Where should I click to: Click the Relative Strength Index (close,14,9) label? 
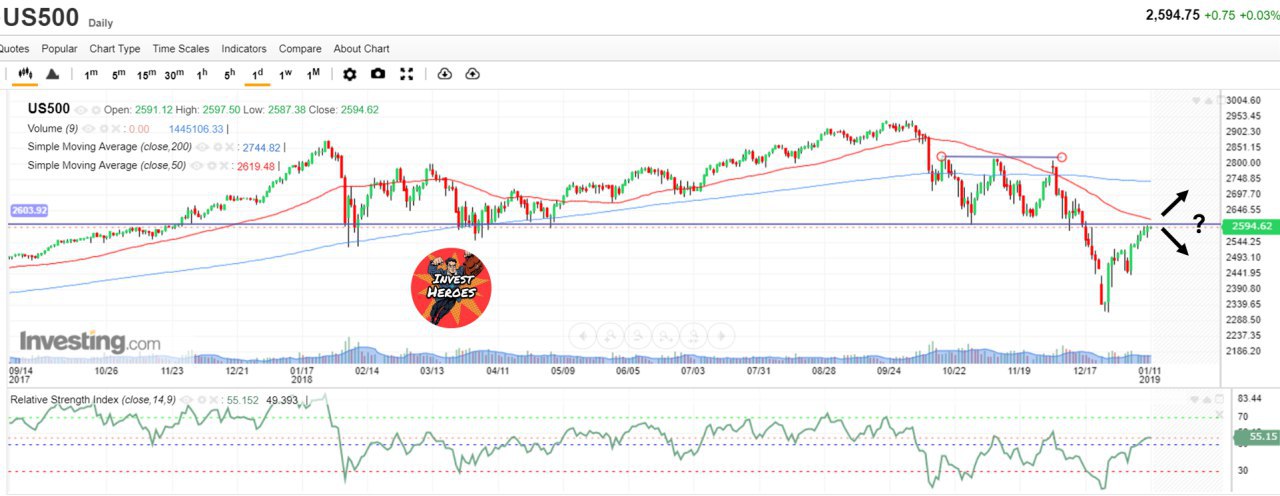[x=93, y=400]
